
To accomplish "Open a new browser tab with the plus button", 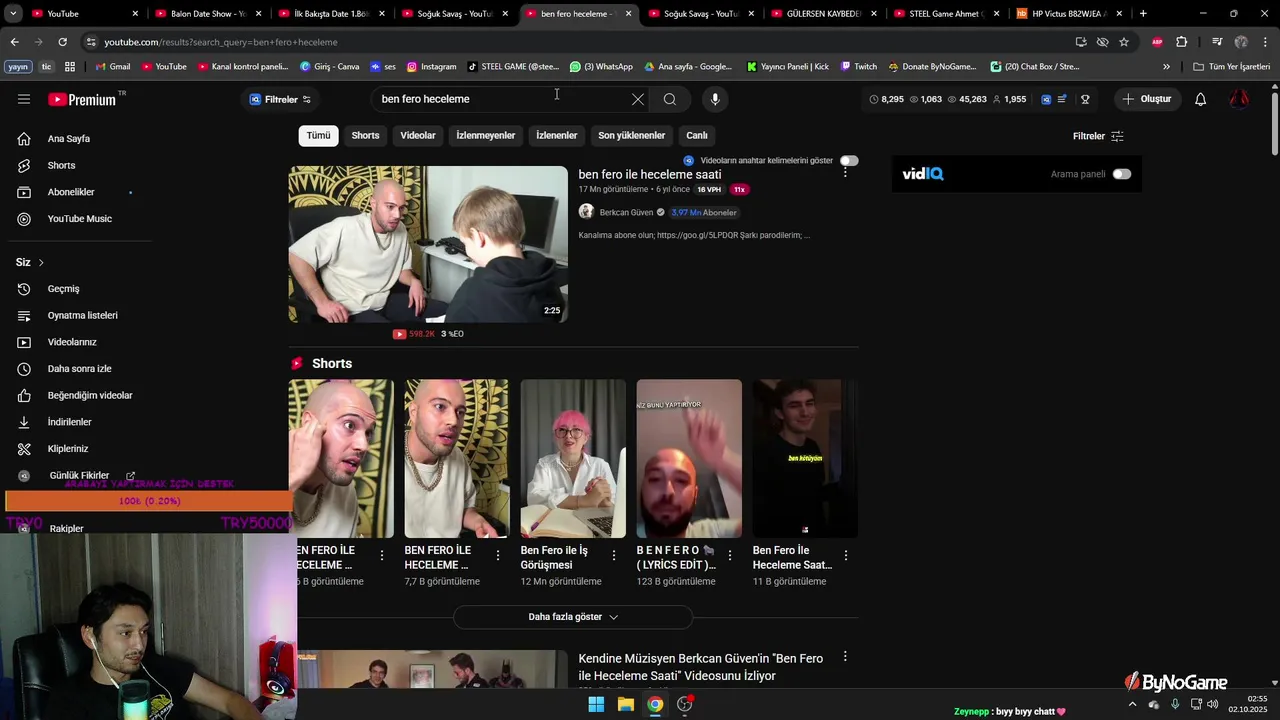I will (x=1143, y=14).
